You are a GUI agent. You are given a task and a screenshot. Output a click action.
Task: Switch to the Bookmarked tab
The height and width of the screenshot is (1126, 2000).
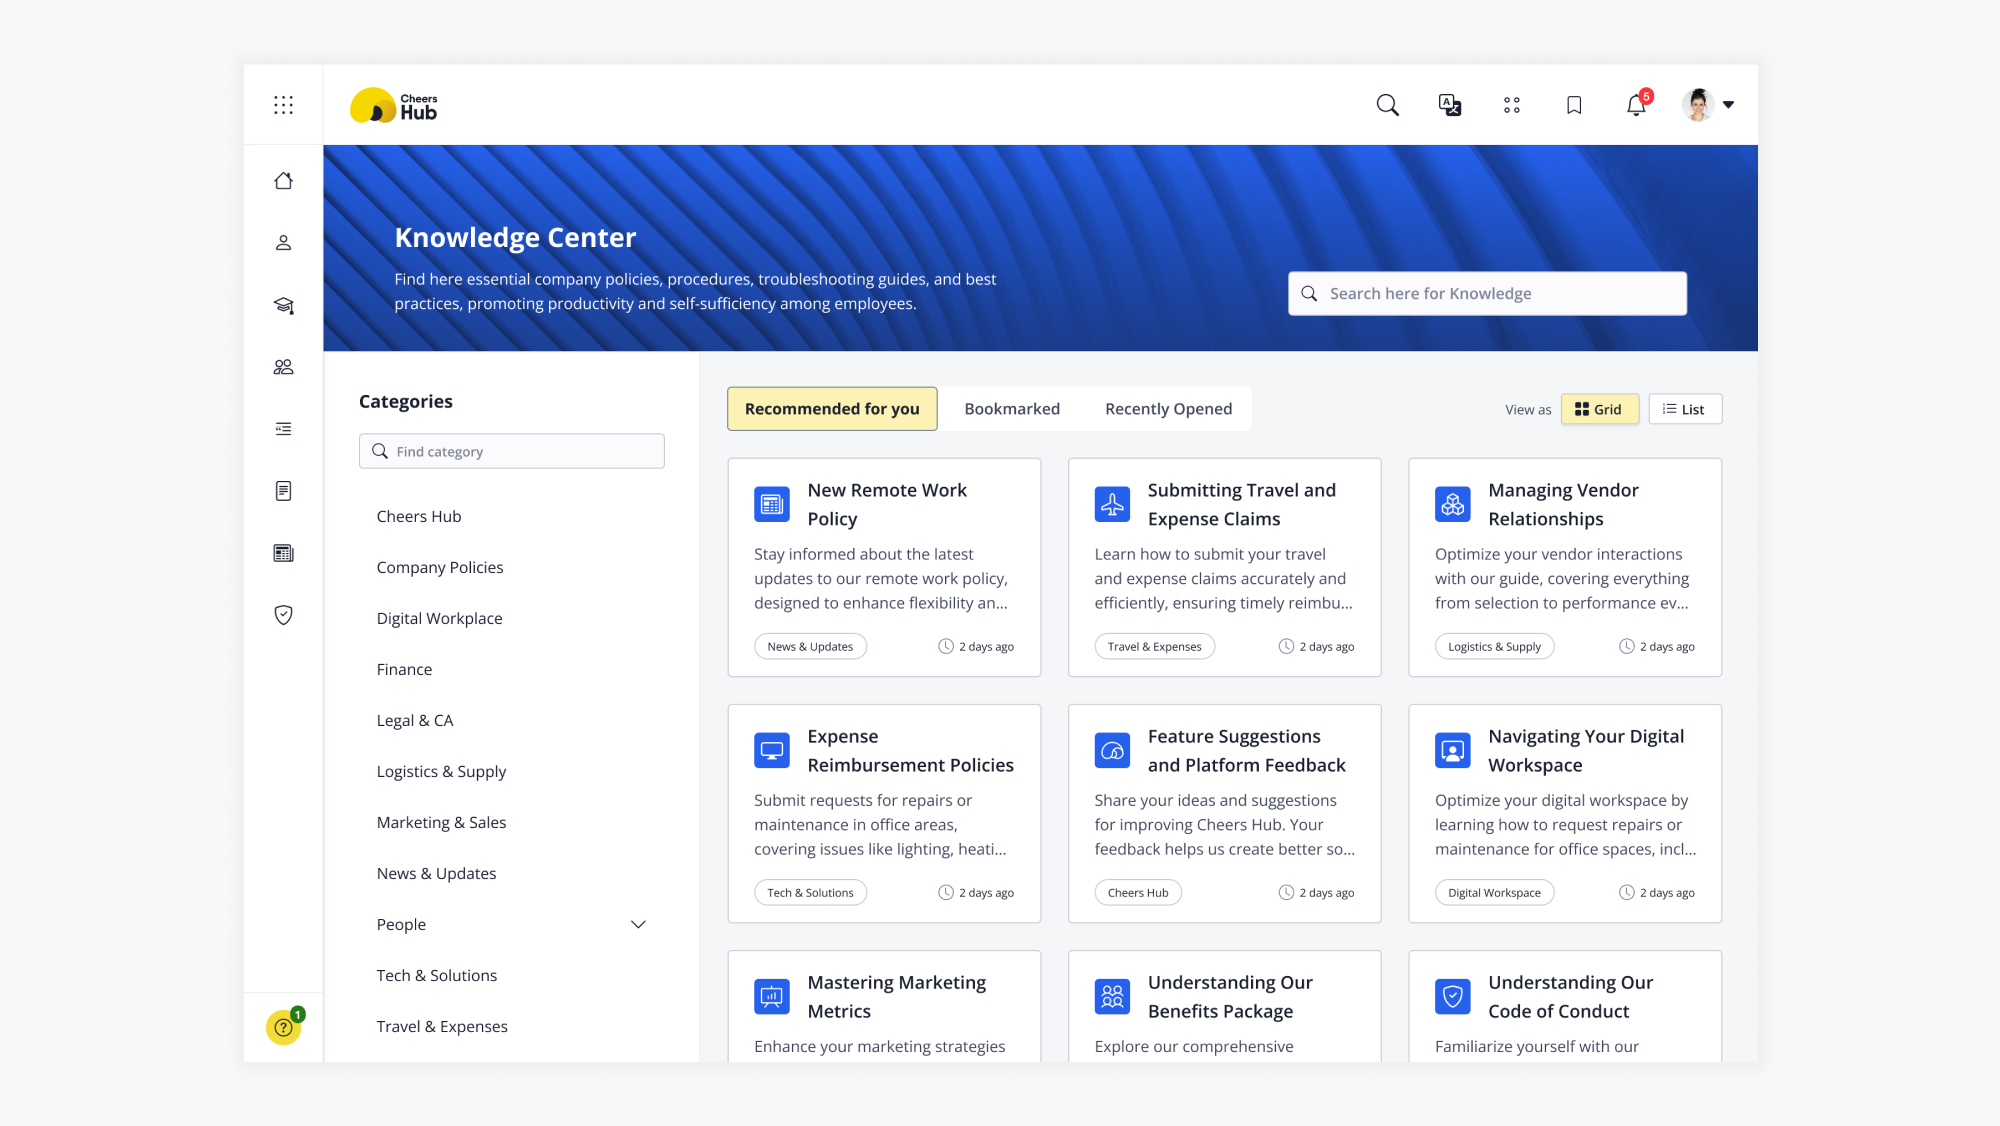[x=1012, y=409]
